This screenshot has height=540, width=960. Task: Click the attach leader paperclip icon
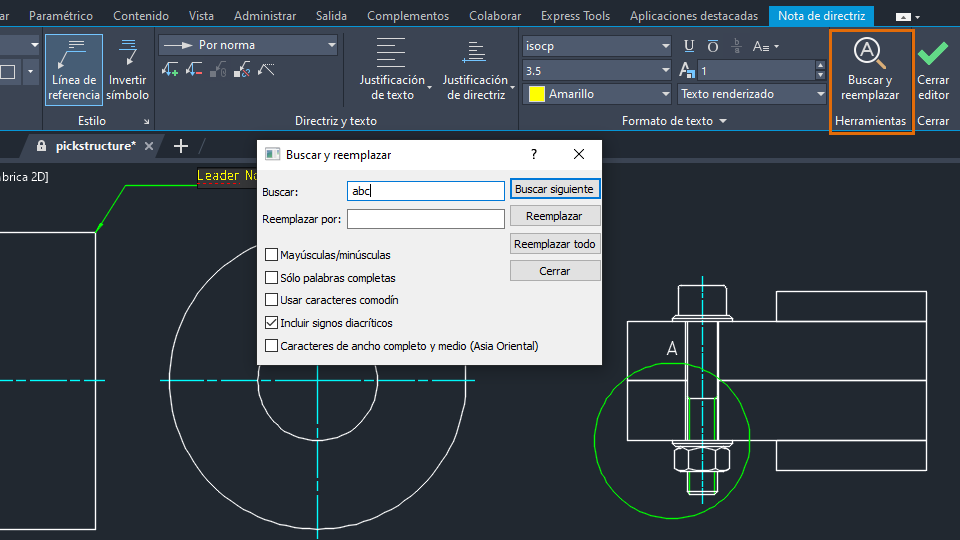point(218,70)
